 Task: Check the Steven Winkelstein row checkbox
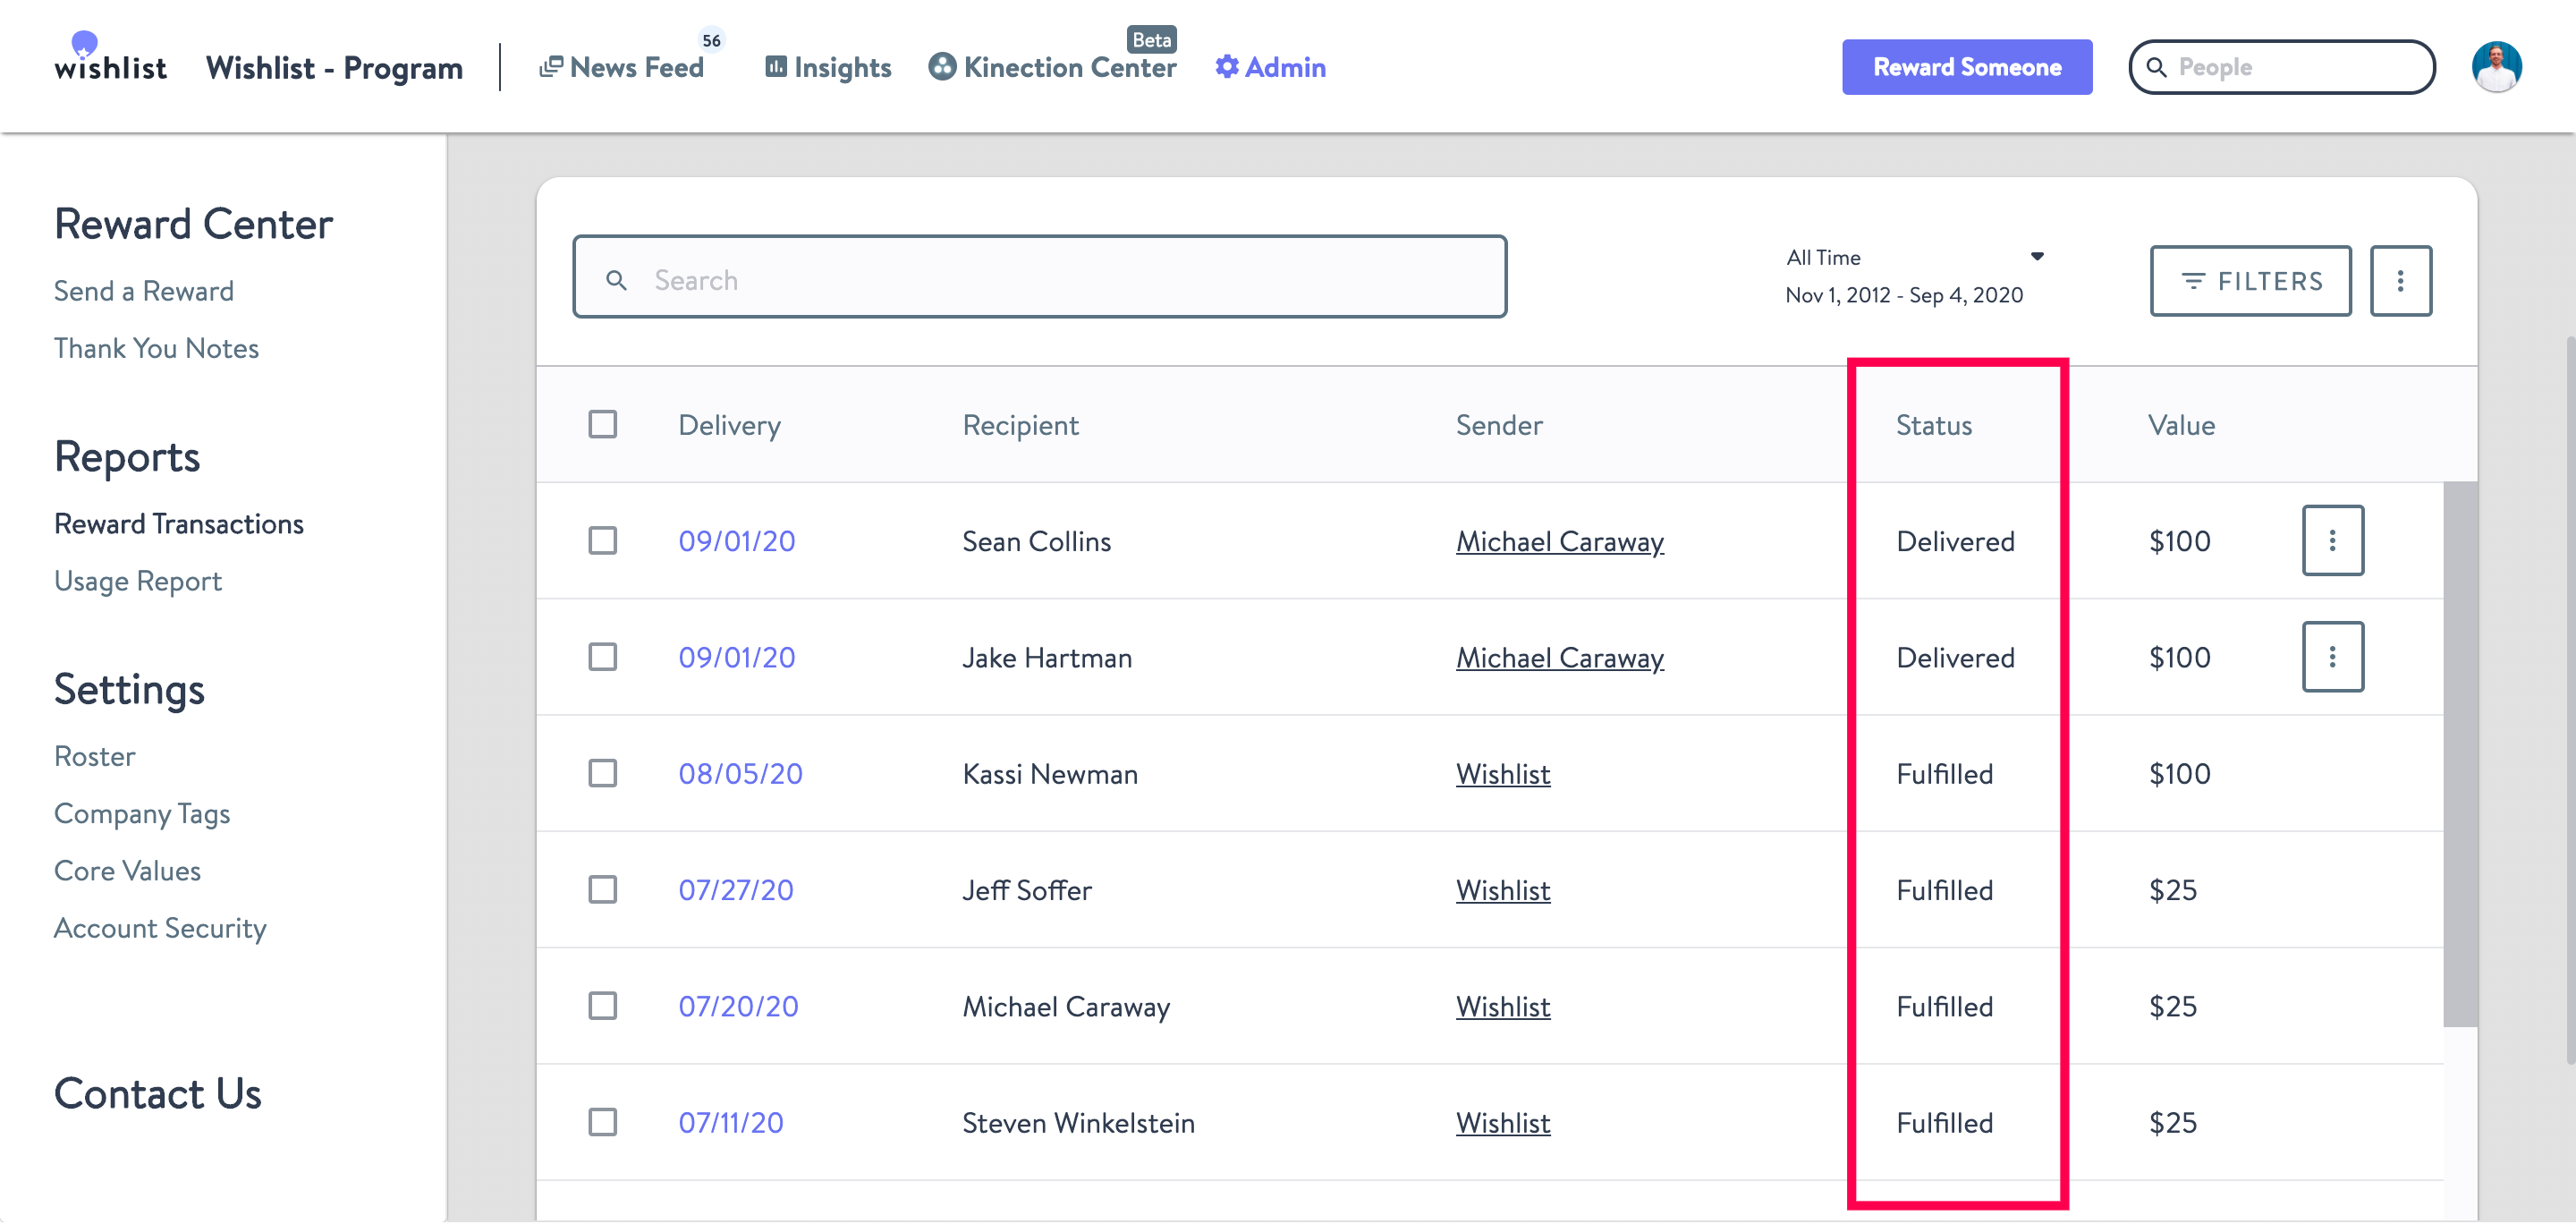click(x=603, y=1122)
